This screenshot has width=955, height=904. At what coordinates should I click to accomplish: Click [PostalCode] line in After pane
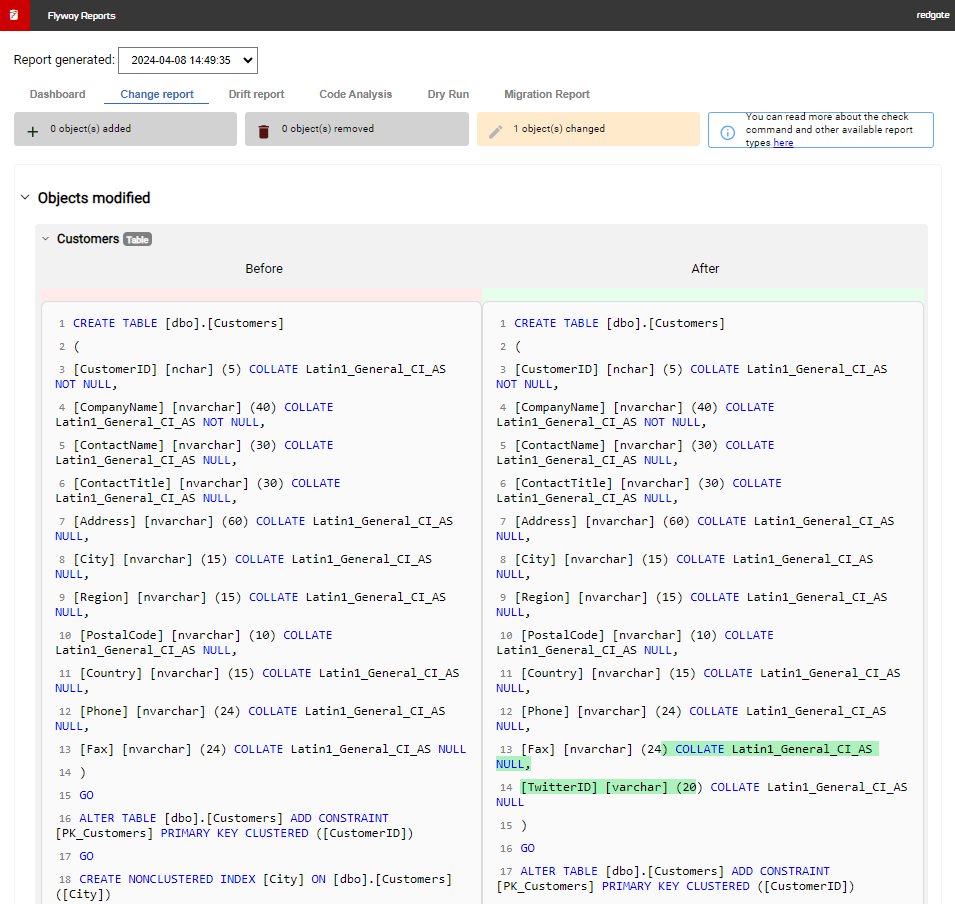[635, 643]
